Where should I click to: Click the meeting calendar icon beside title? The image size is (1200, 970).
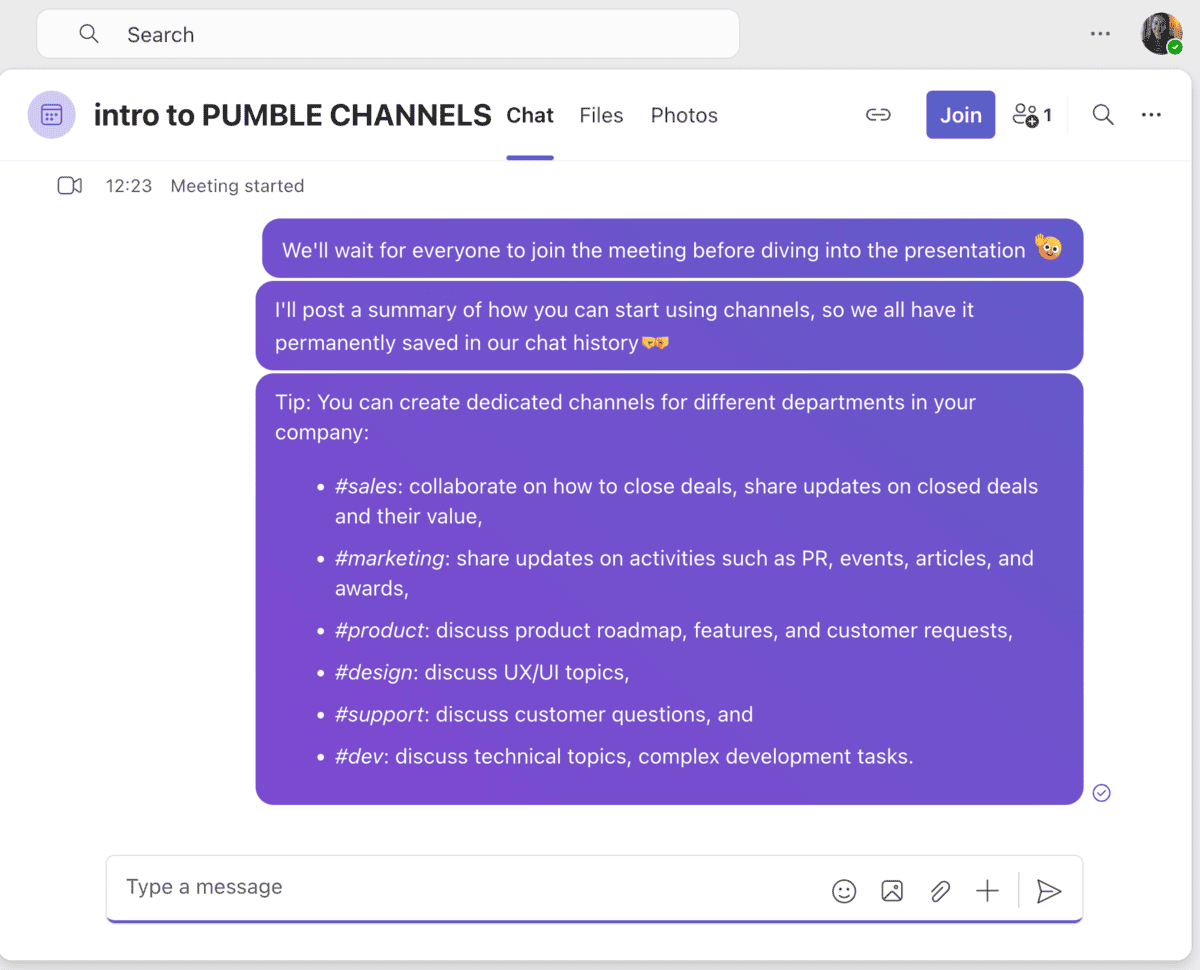51,115
